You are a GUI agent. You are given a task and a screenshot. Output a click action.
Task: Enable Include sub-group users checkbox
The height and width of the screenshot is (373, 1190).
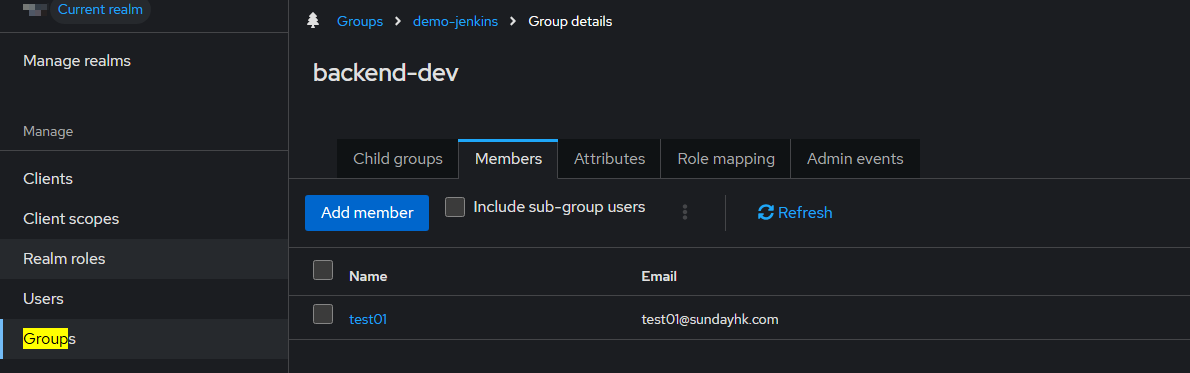pos(455,207)
